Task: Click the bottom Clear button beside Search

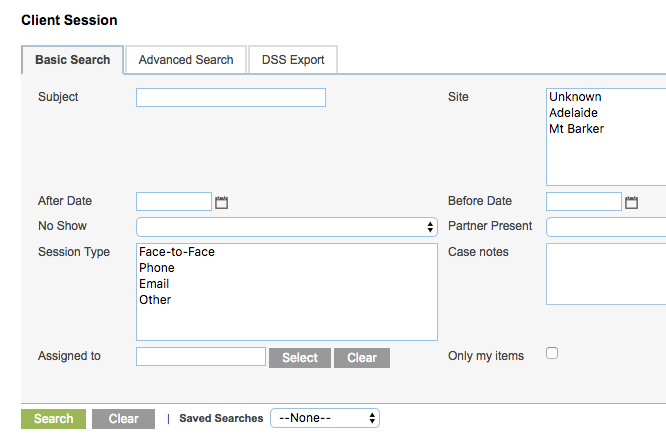Action: tap(124, 419)
